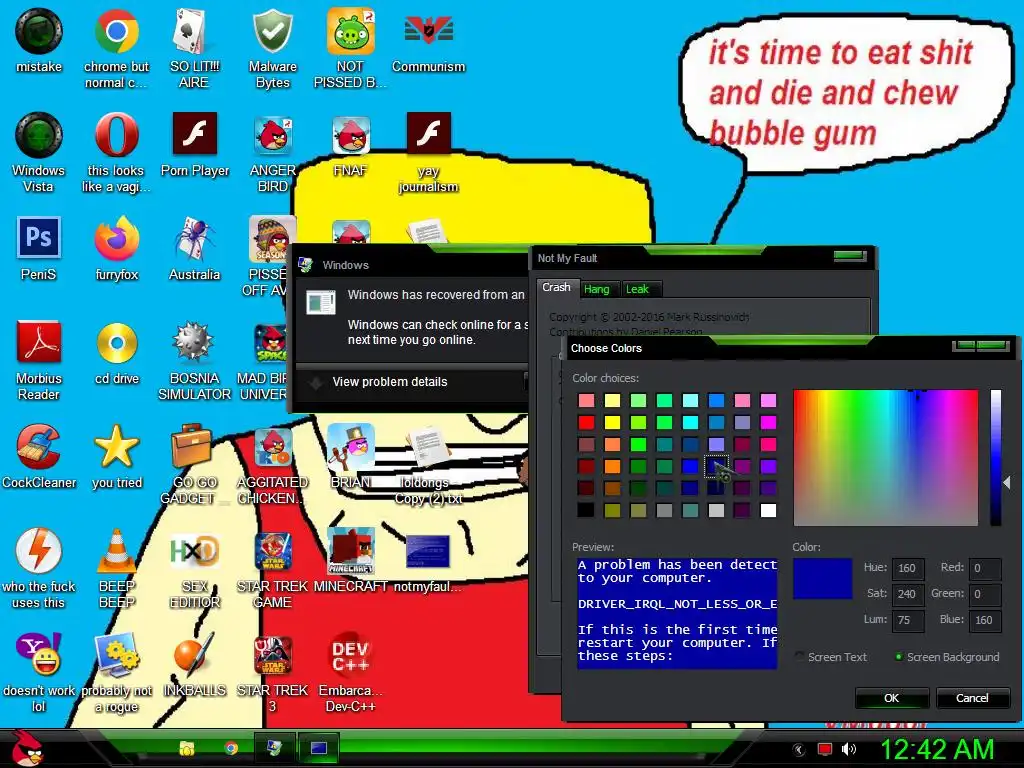Click the red monitor tray icon
The height and width of the screenshot is (768, 1024).
click(x=825, y=749)
